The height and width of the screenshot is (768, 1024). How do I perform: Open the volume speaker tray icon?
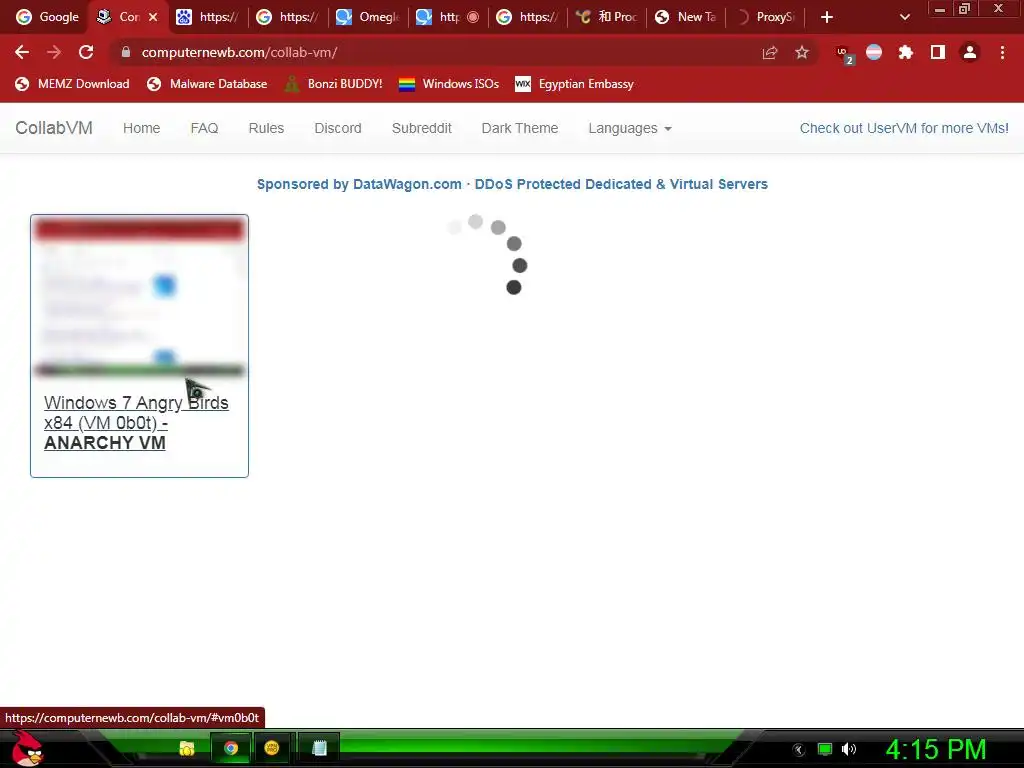click(x=849, y=749)
